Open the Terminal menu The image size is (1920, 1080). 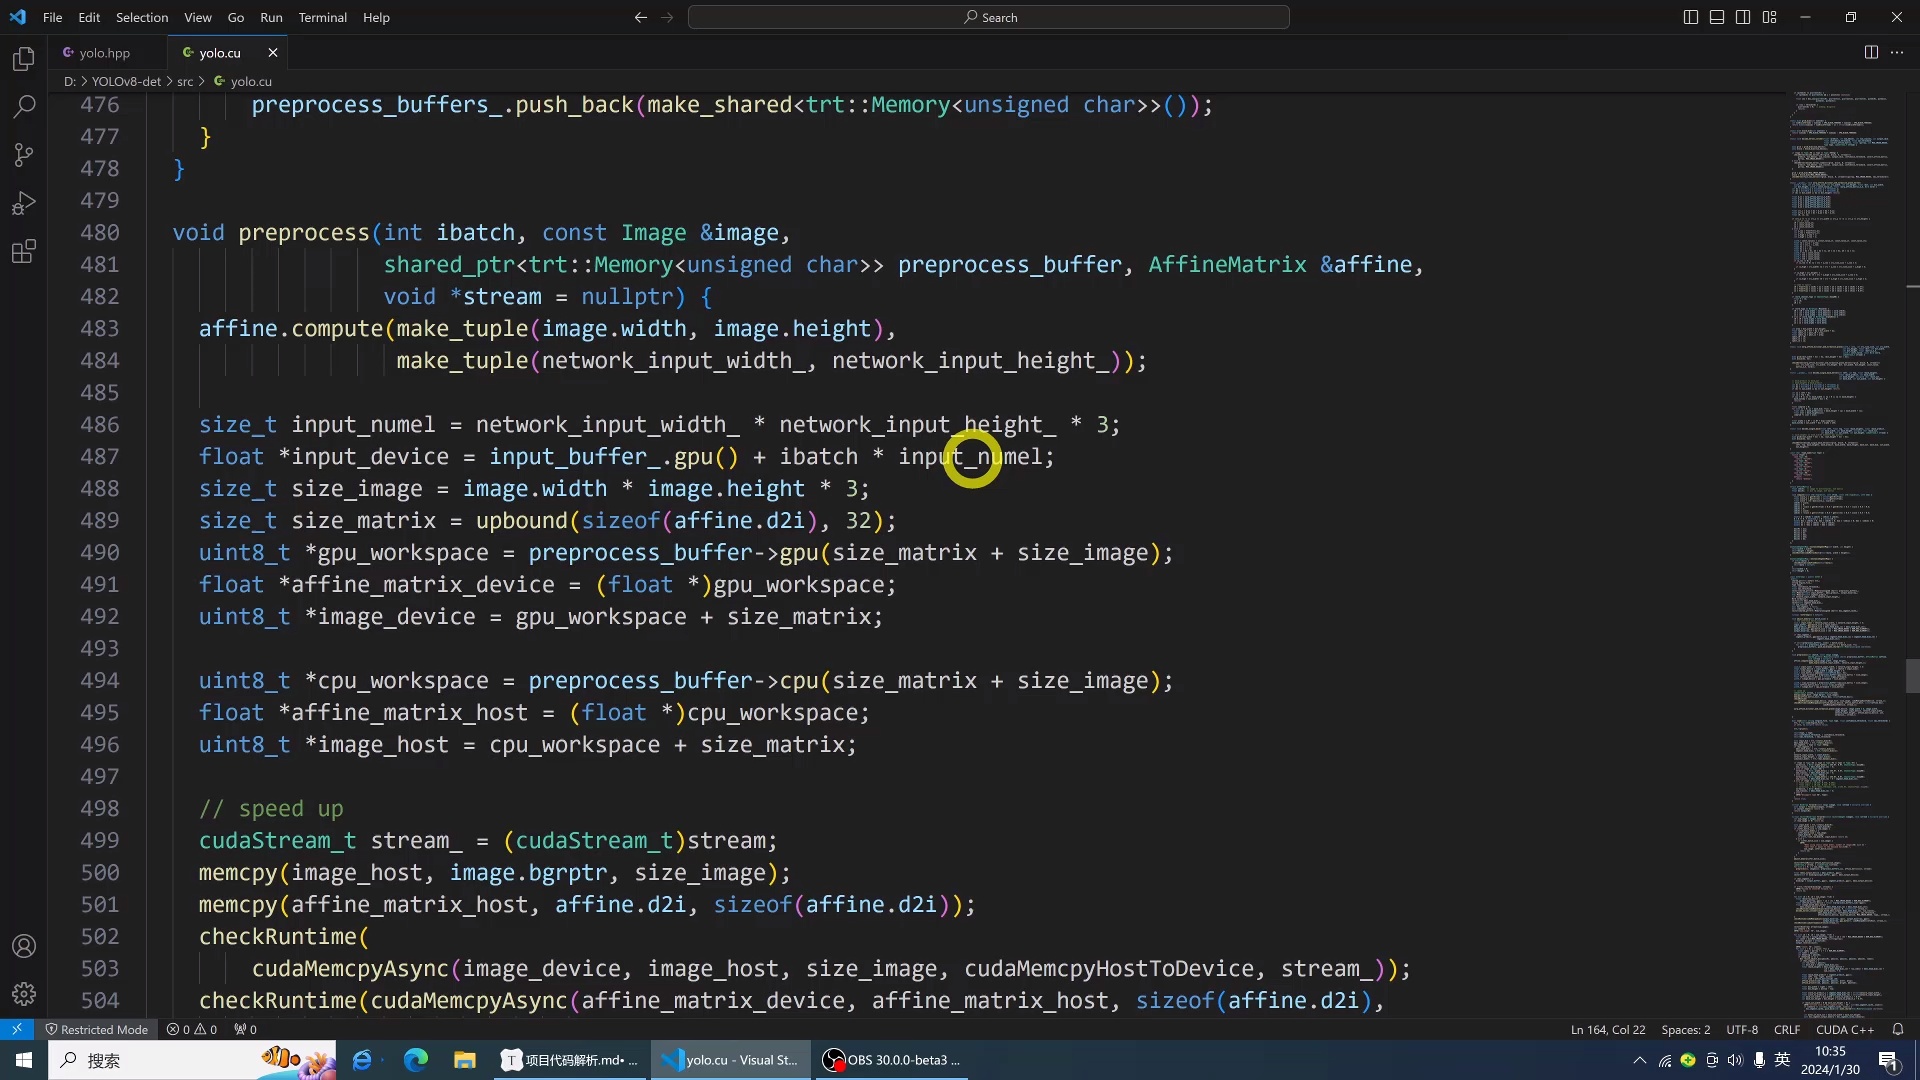point(322,17)
